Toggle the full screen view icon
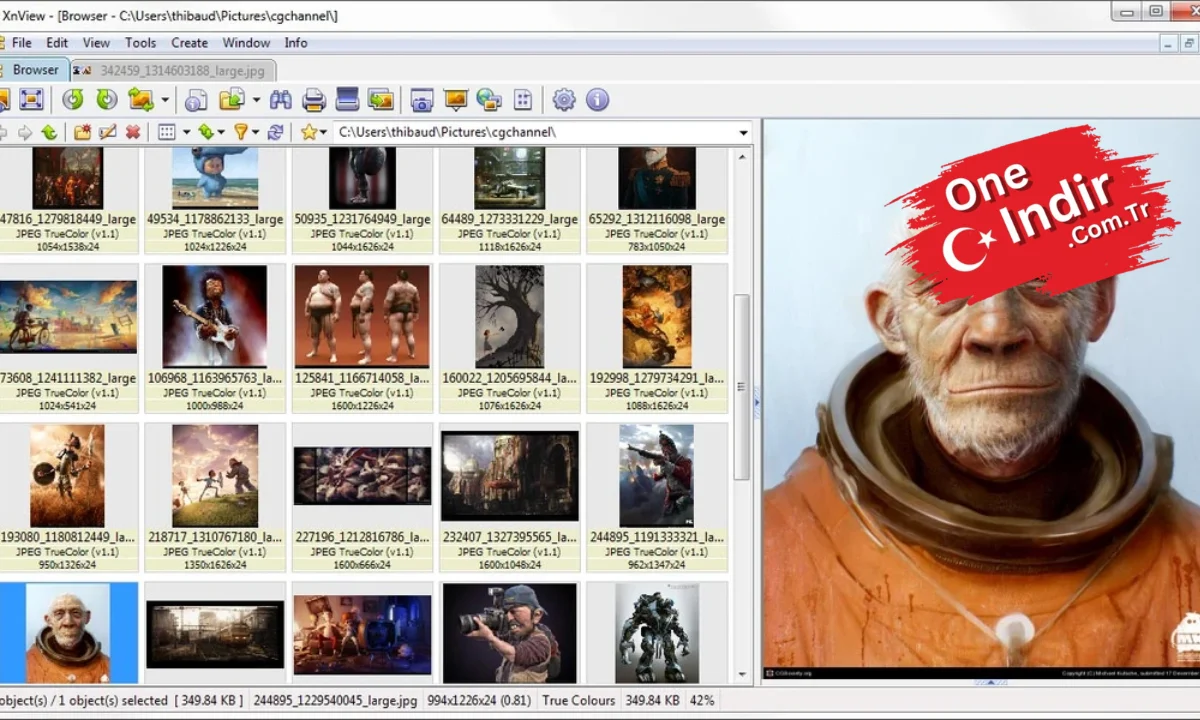Image resolution: width=1200 pixels, height=720 pixels. (32, 99)
